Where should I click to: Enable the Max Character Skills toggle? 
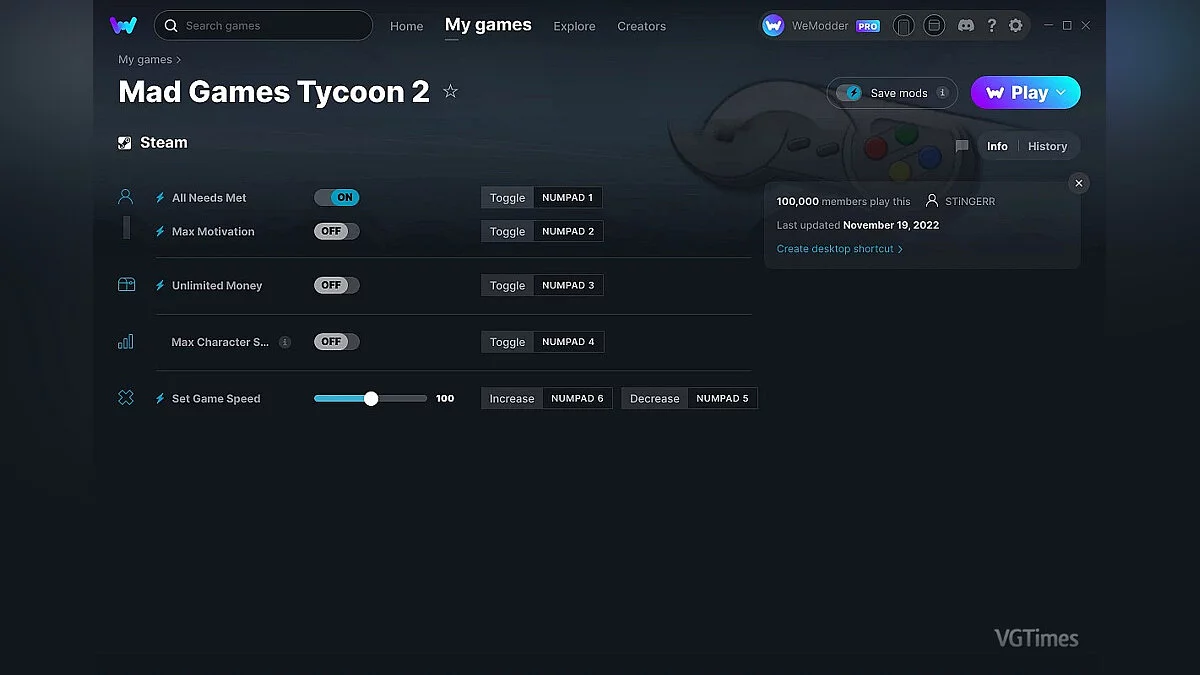pos(337,342)
